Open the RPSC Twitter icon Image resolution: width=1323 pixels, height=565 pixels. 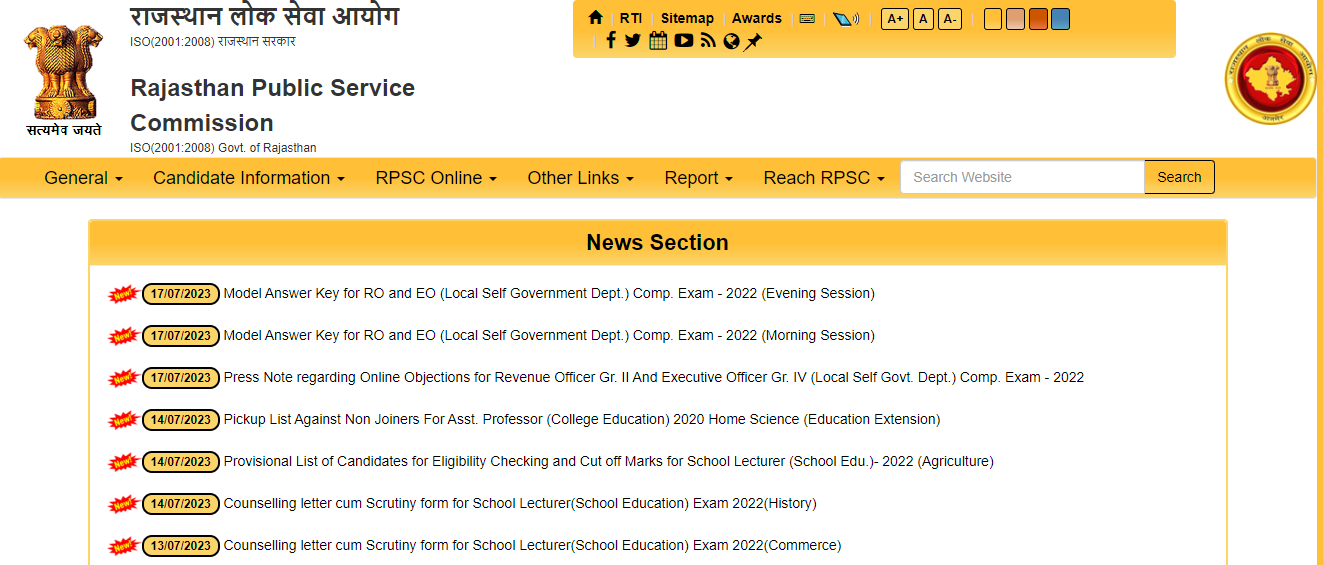633,41
